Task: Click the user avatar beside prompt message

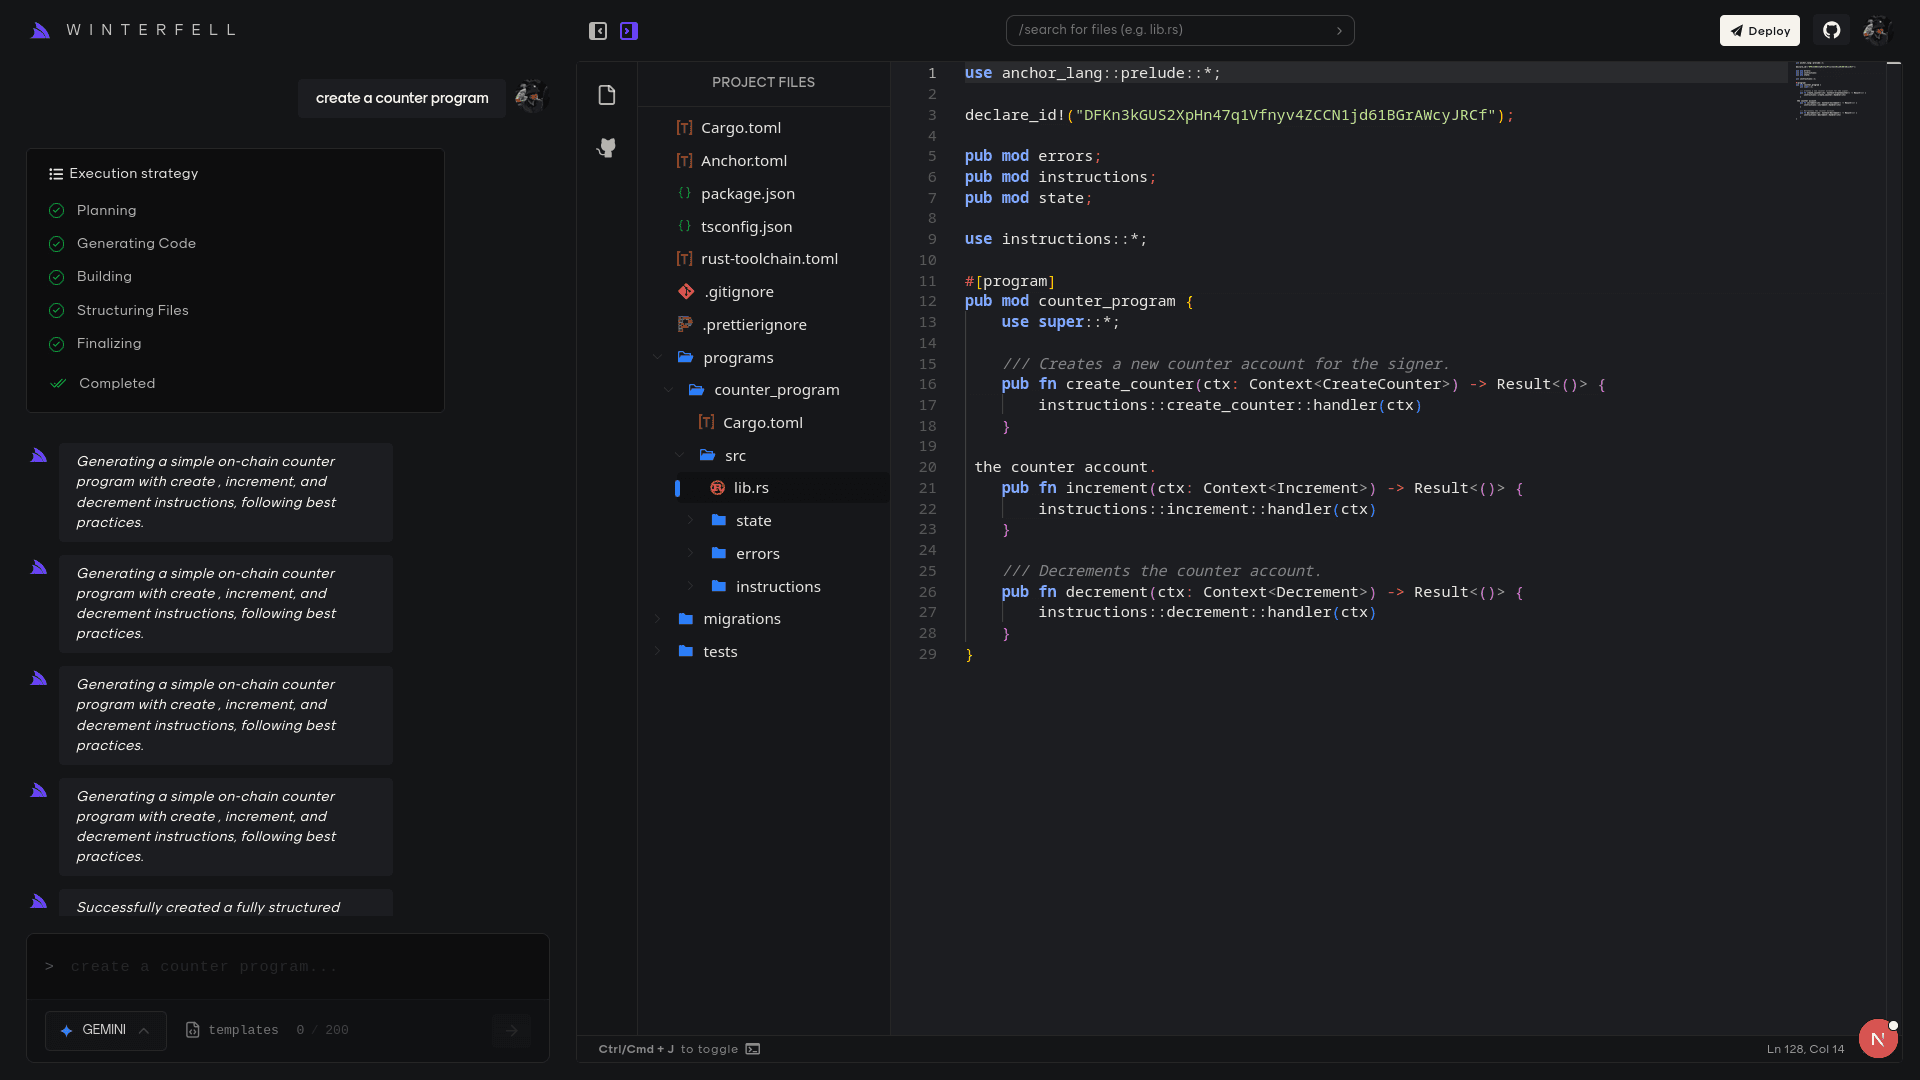Action: (530, 97)
